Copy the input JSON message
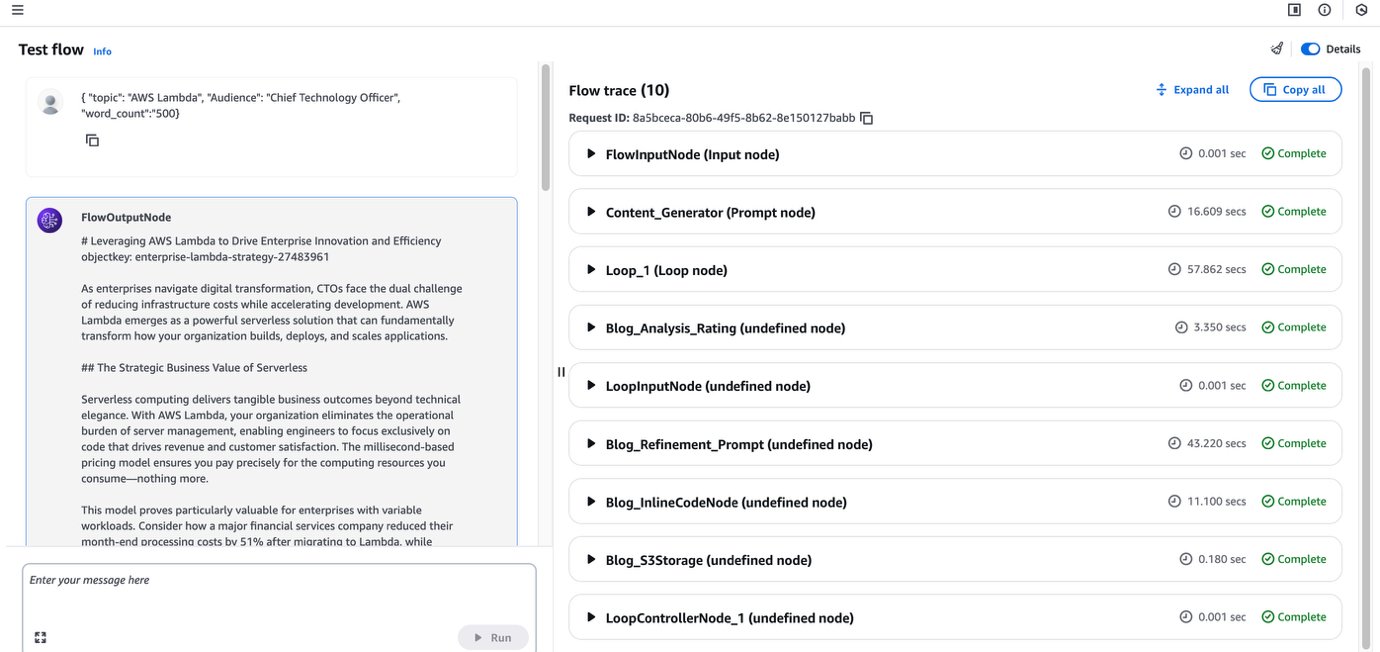1380x652 pixels. coord(92,141)
